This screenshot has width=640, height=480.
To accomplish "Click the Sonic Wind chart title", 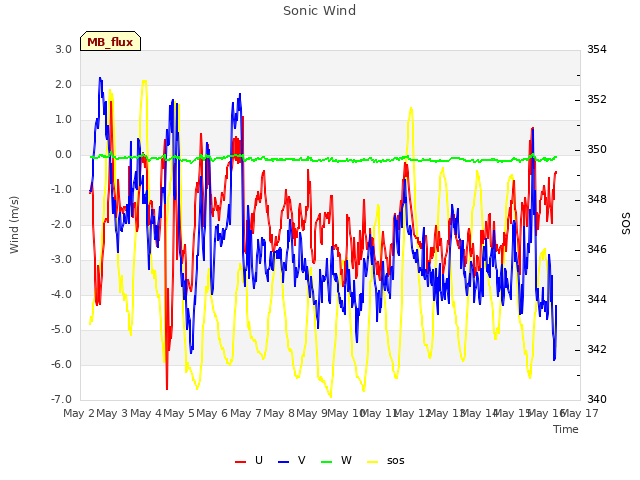I will pyautogui.click(x=320, y=11).
